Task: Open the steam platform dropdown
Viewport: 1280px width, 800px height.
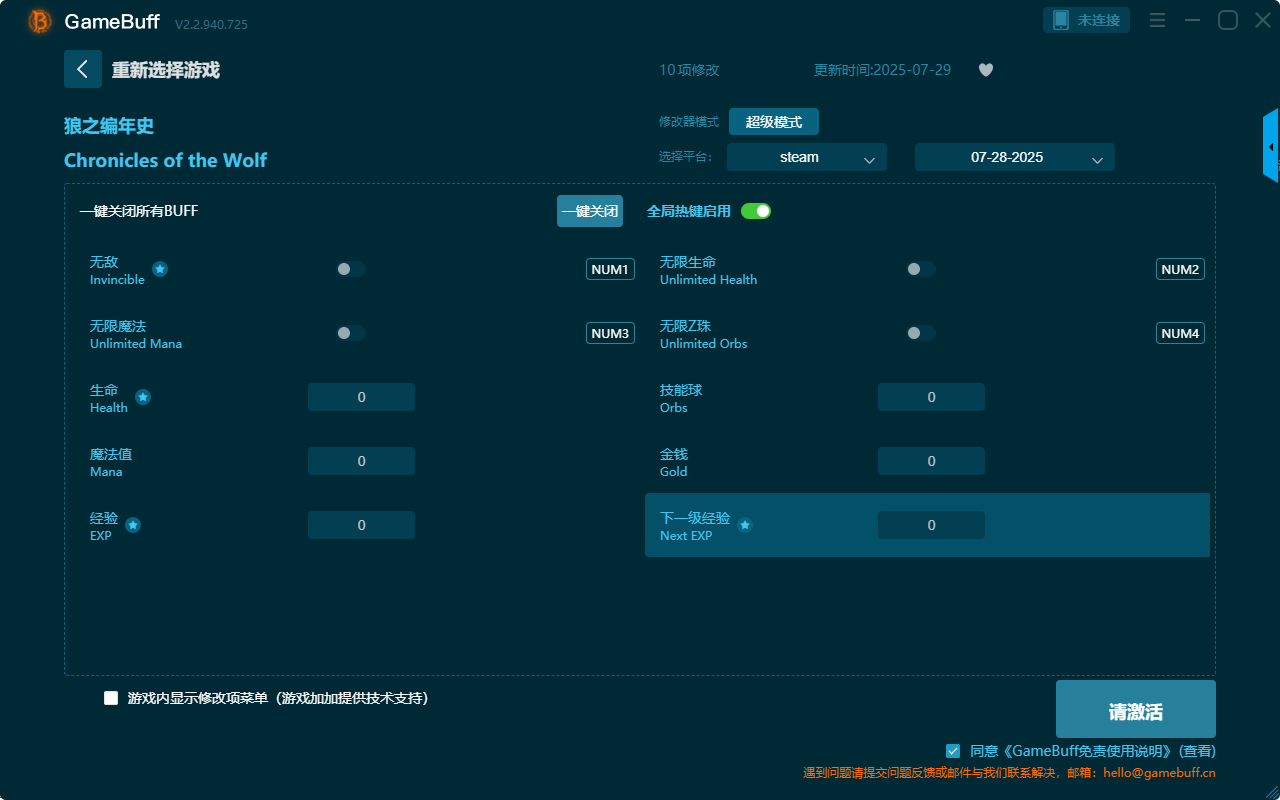Action: pos(807,157)
